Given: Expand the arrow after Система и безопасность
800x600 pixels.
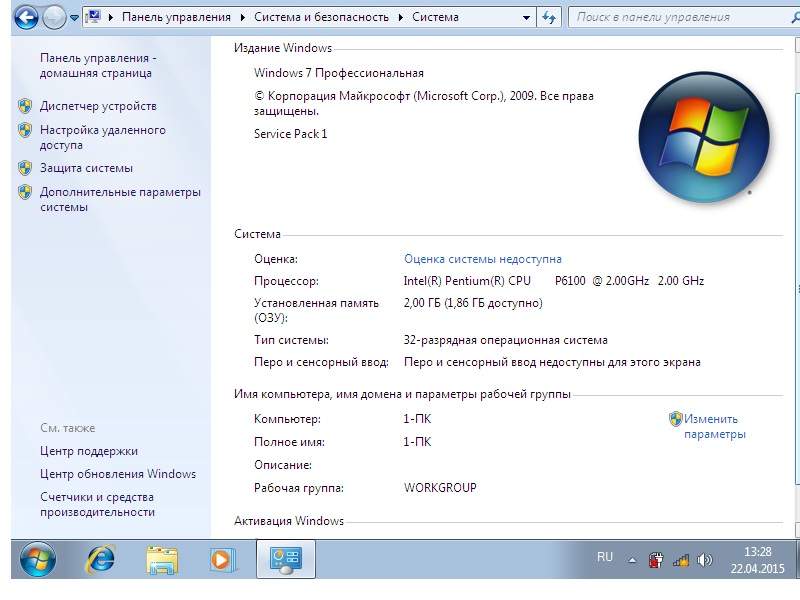Looking at the screenshot, I should coord(402,17).
